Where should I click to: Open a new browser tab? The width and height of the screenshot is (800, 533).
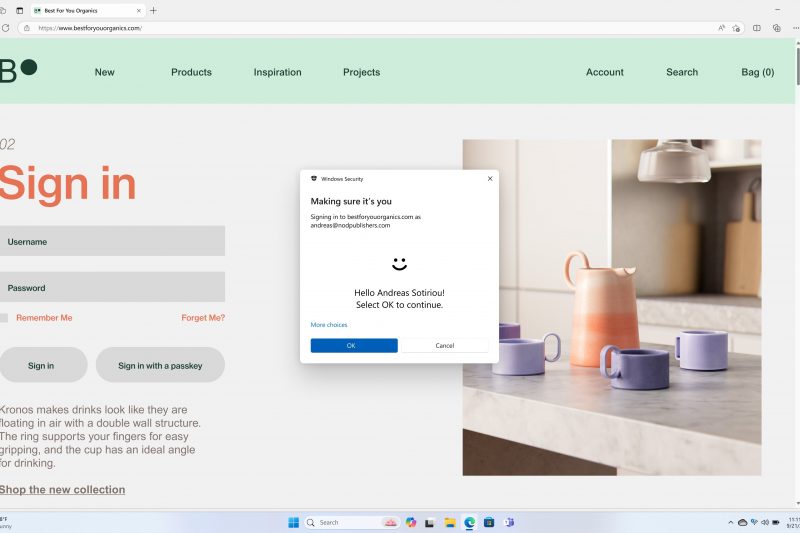point(153,10)
